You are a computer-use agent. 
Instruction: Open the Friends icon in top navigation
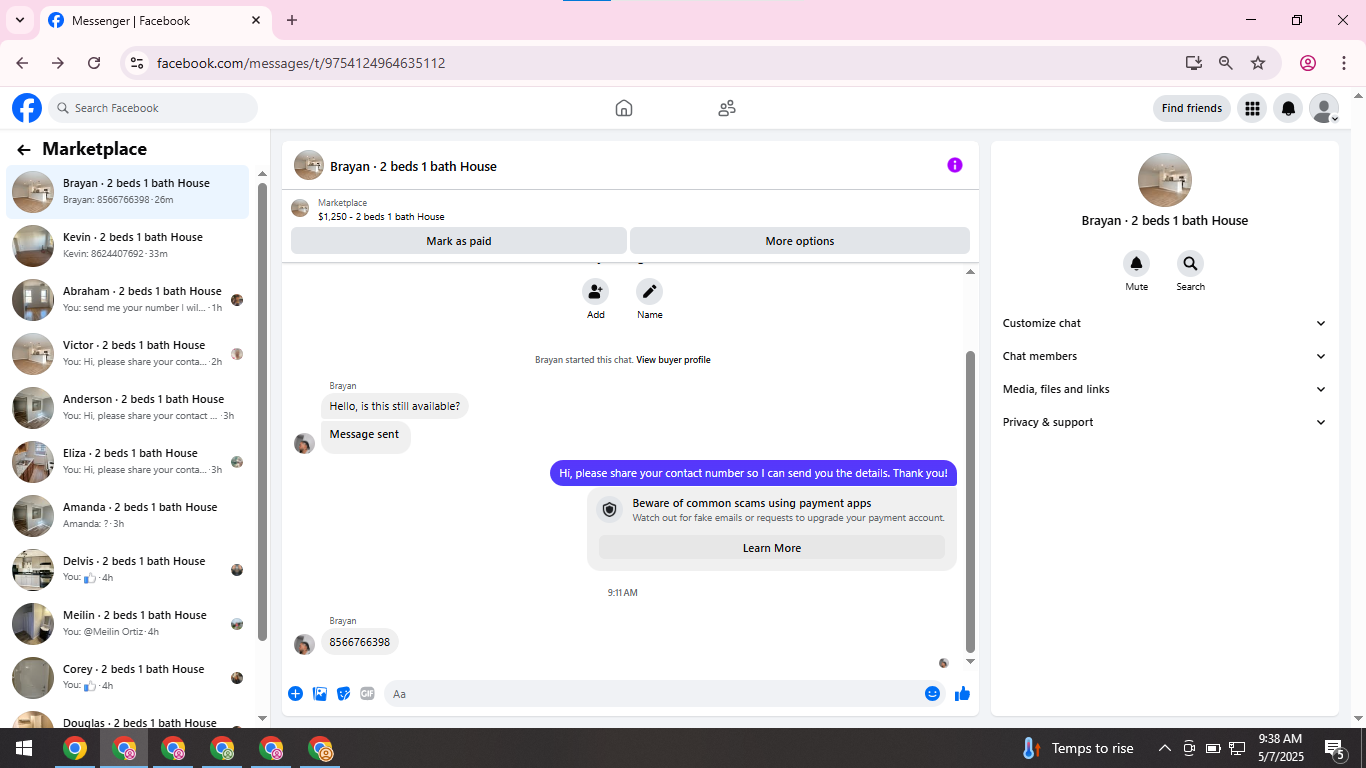[727, 108]
